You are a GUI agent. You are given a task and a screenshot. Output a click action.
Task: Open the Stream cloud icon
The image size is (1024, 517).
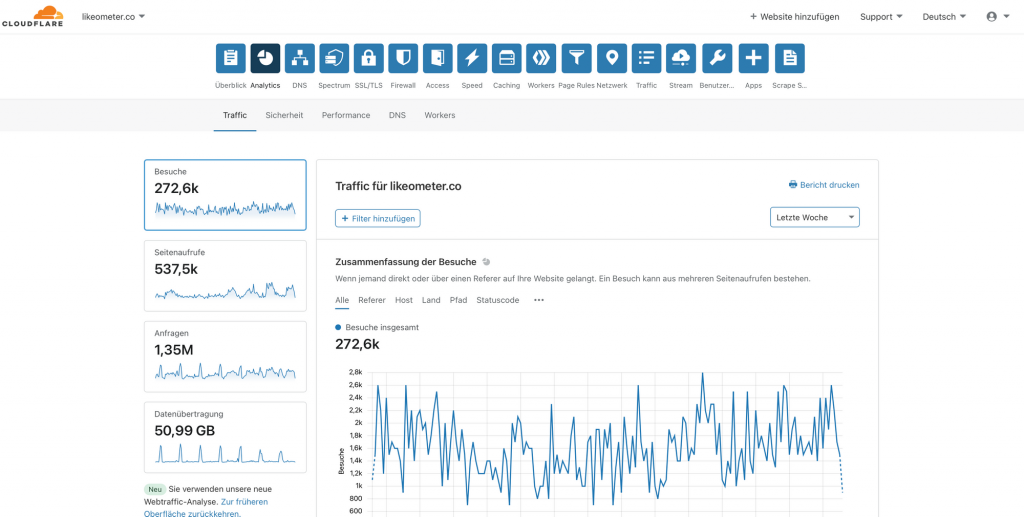(681, 58)
